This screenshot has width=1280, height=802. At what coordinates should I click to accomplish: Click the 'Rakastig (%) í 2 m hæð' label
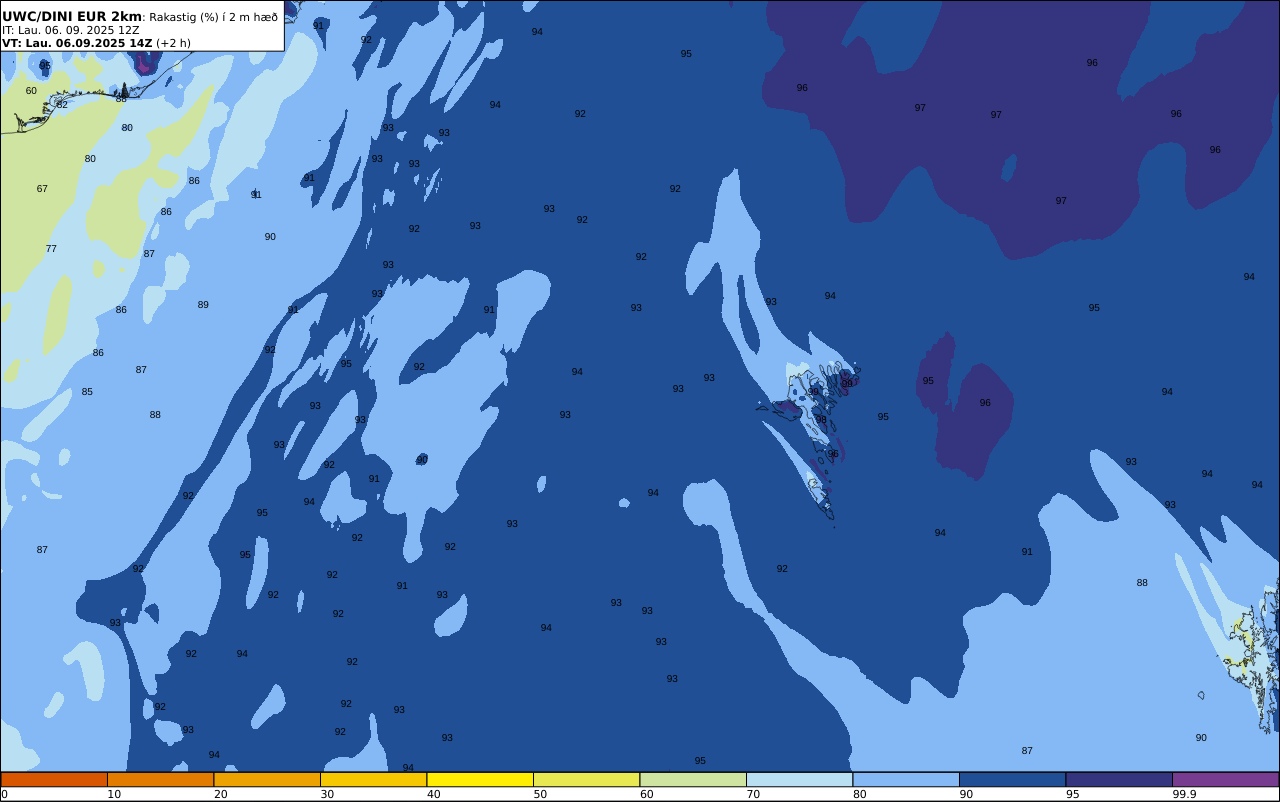[214, 17]
